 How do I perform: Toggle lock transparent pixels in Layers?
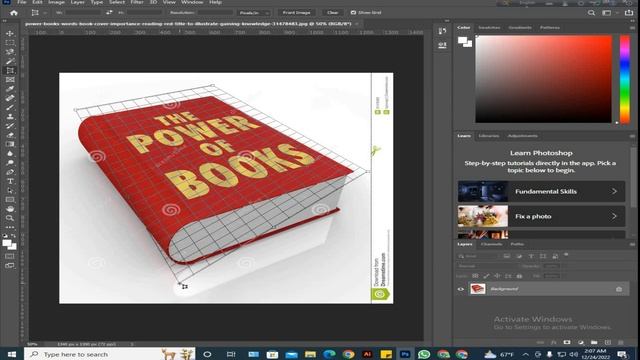(x=475, y=276)
